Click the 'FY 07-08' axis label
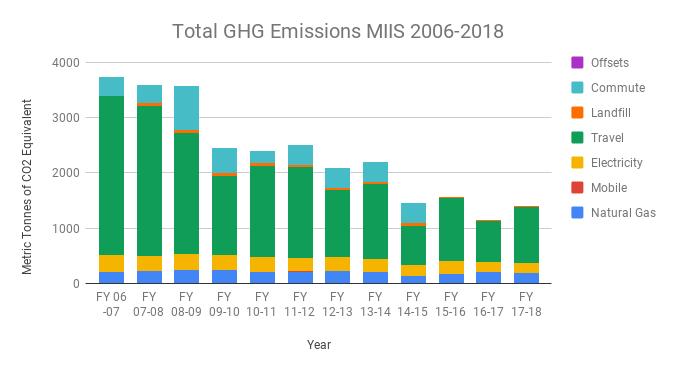Viewport: 675px width, 371px height. tap(149, 304)
